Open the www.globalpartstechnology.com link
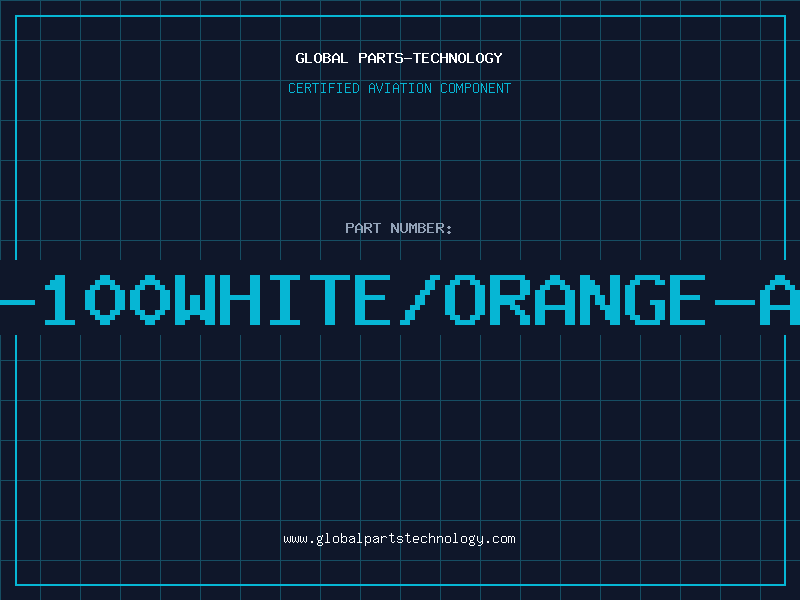This screenshot has width=800, height=600. click(x=399, y=539)
